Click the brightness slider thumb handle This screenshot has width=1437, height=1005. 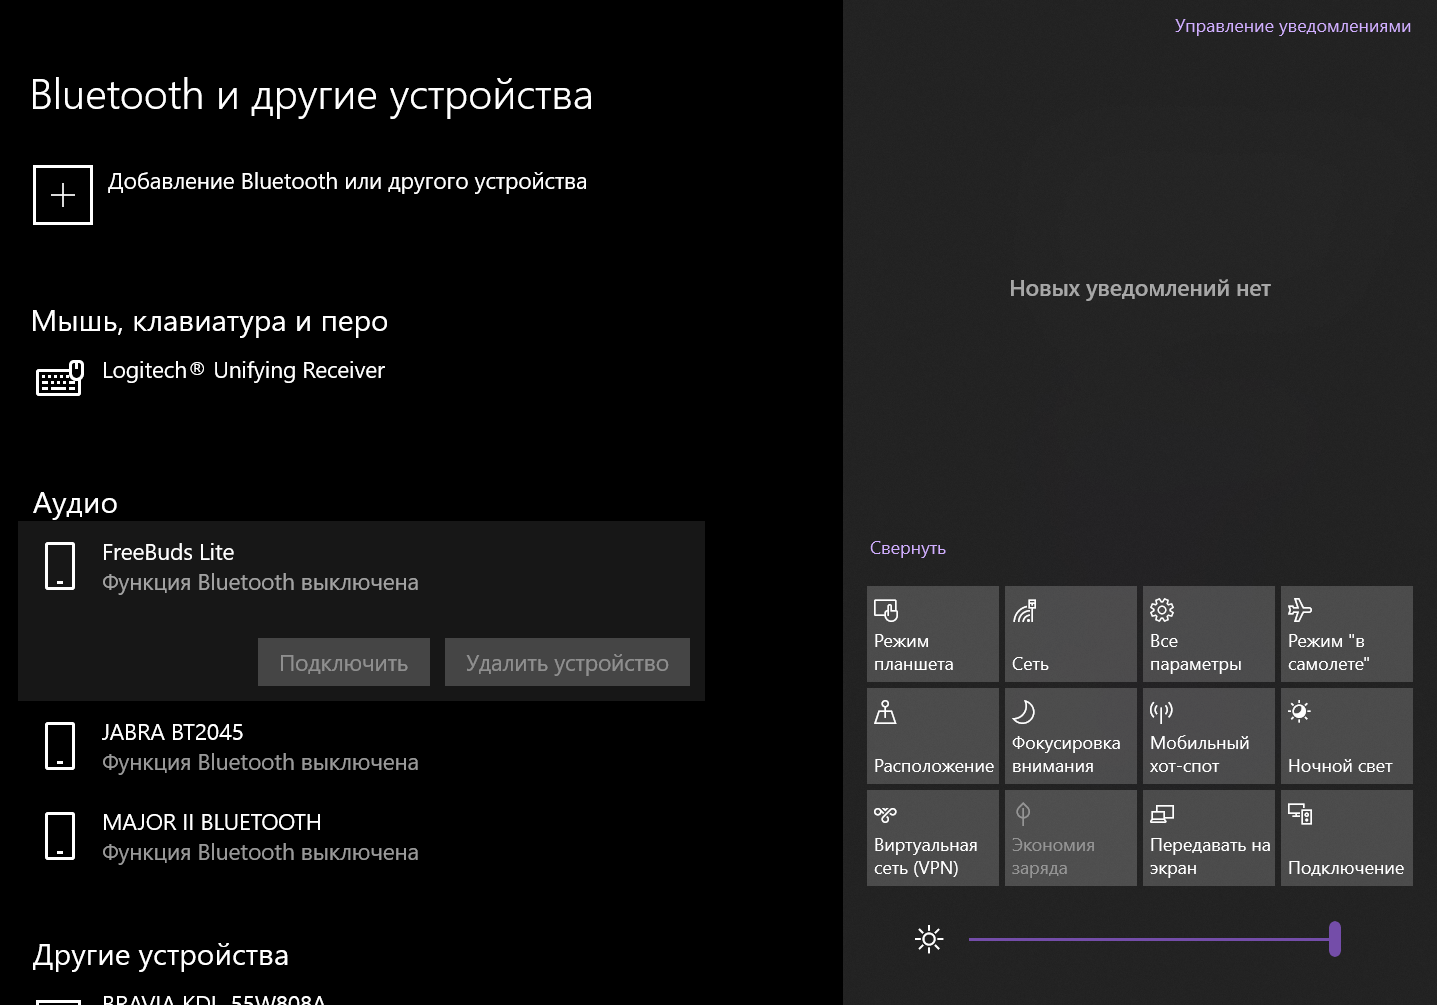(x=1335, y=939)
